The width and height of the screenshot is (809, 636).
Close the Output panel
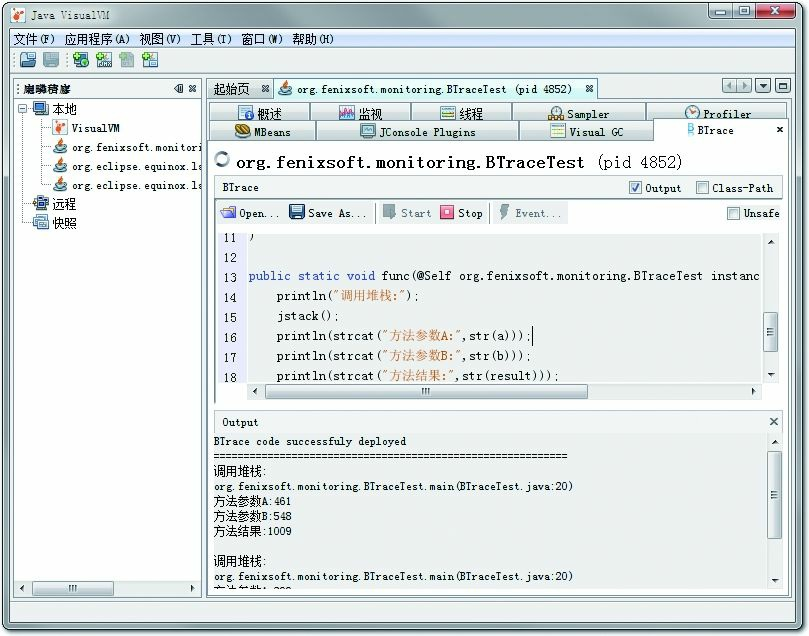pyautogui.click(x=773, y=421)
